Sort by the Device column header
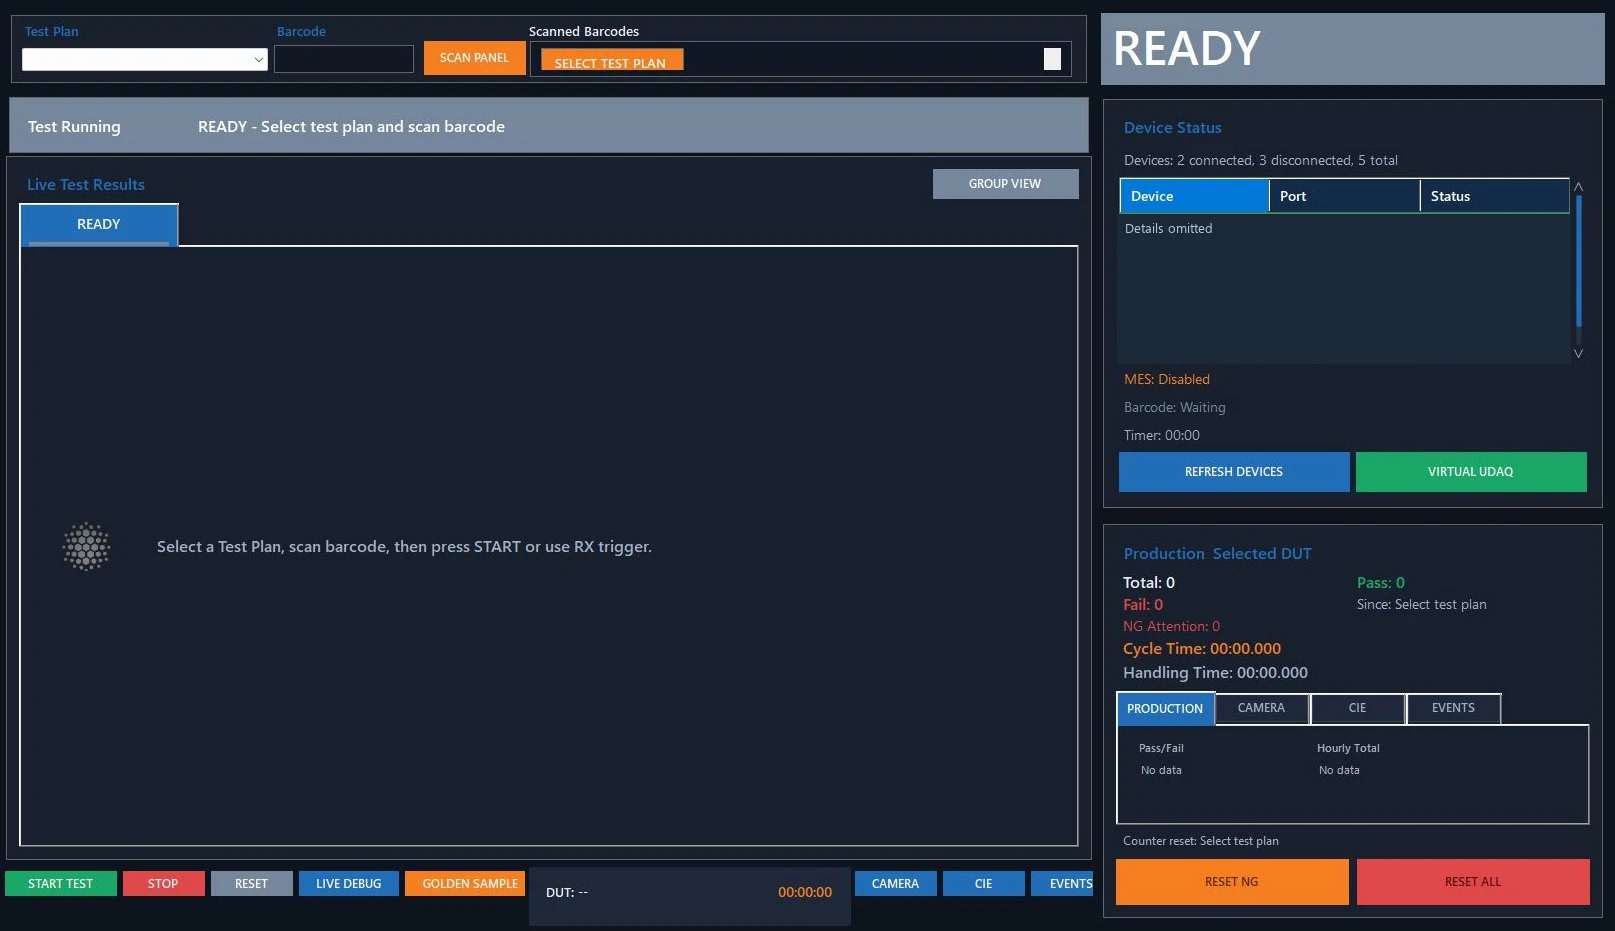This screenshot has width=1615, height=931. [x=1194, y=196]
